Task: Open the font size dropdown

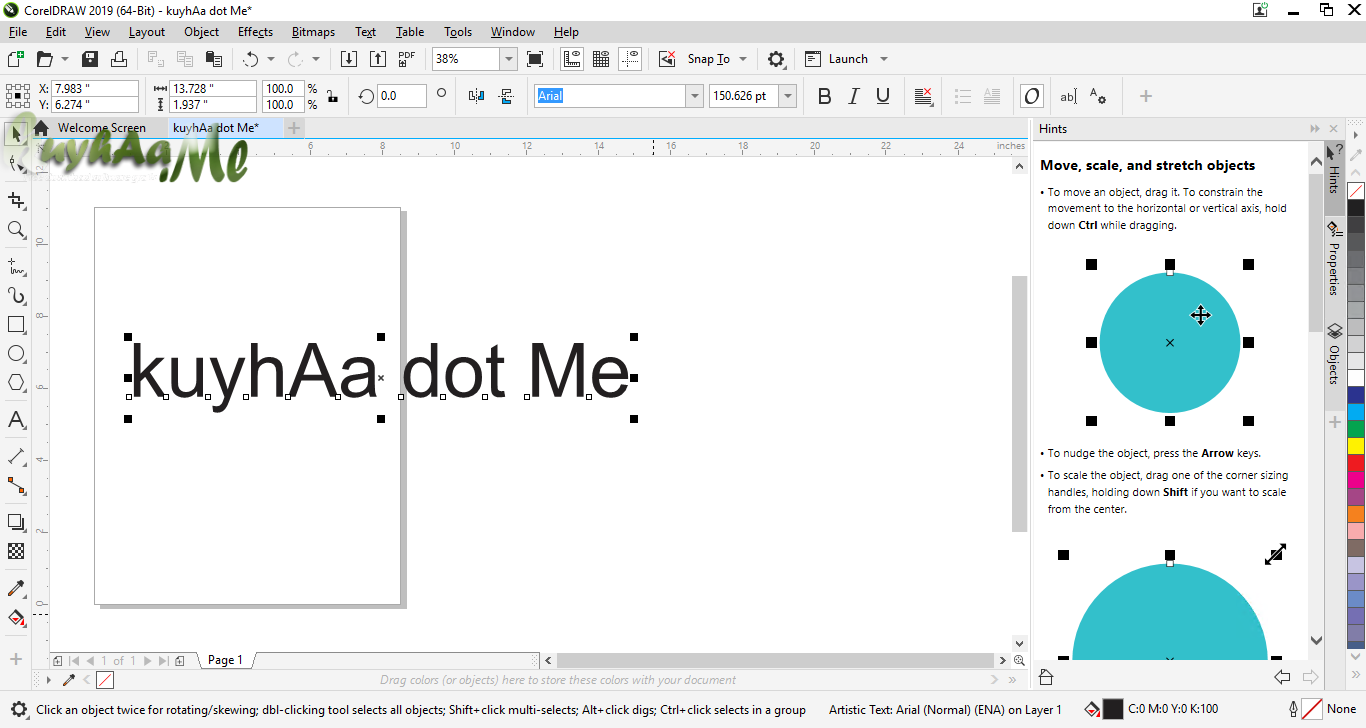Action: click(788, 96)
